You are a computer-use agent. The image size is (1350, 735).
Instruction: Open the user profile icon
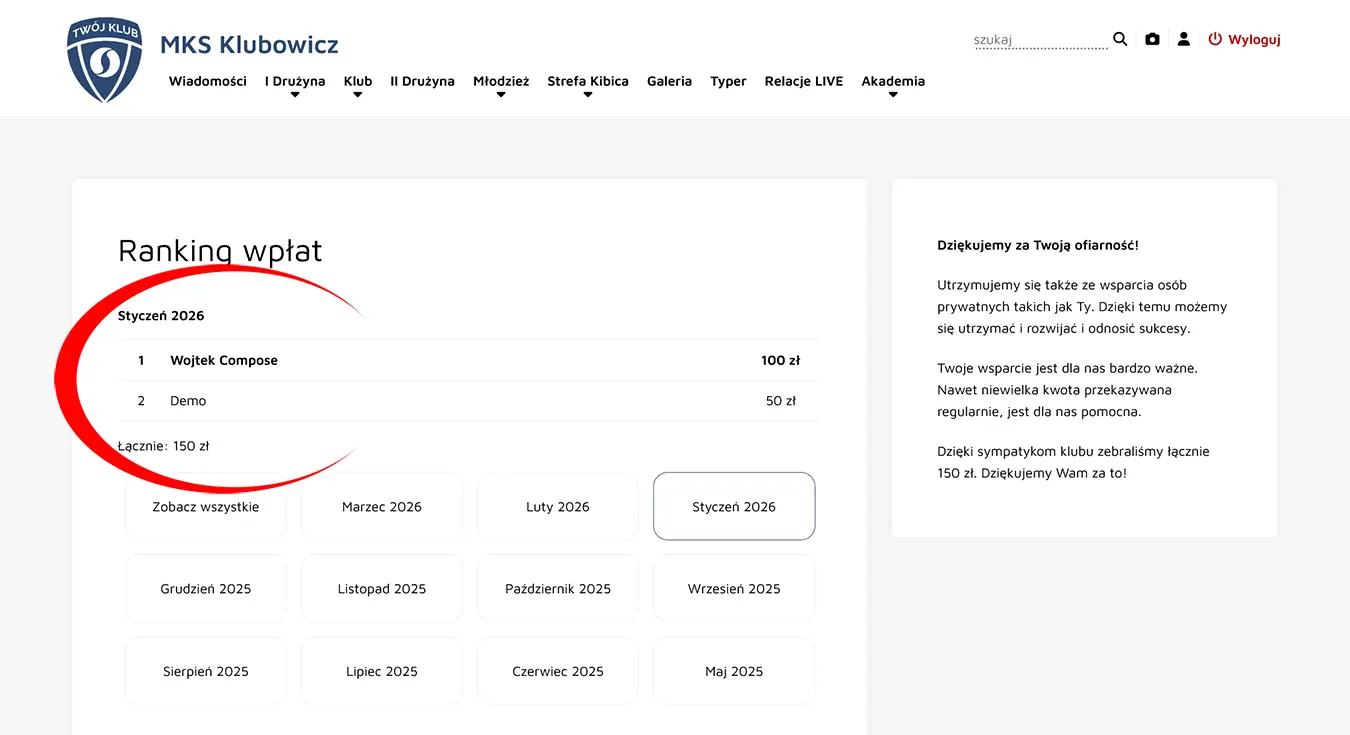click(x=1184, y=39)
